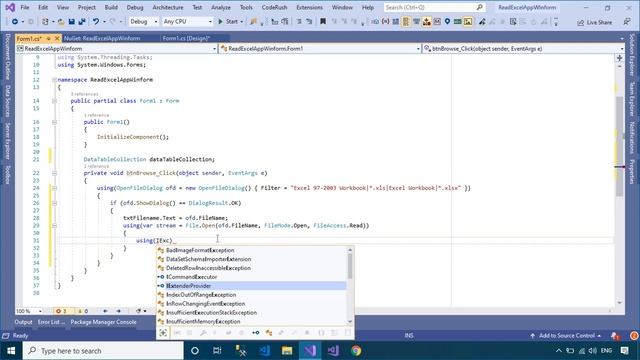Open the Build menu
640x360 pixels.
pyautogui.click(x=111, y=7)
